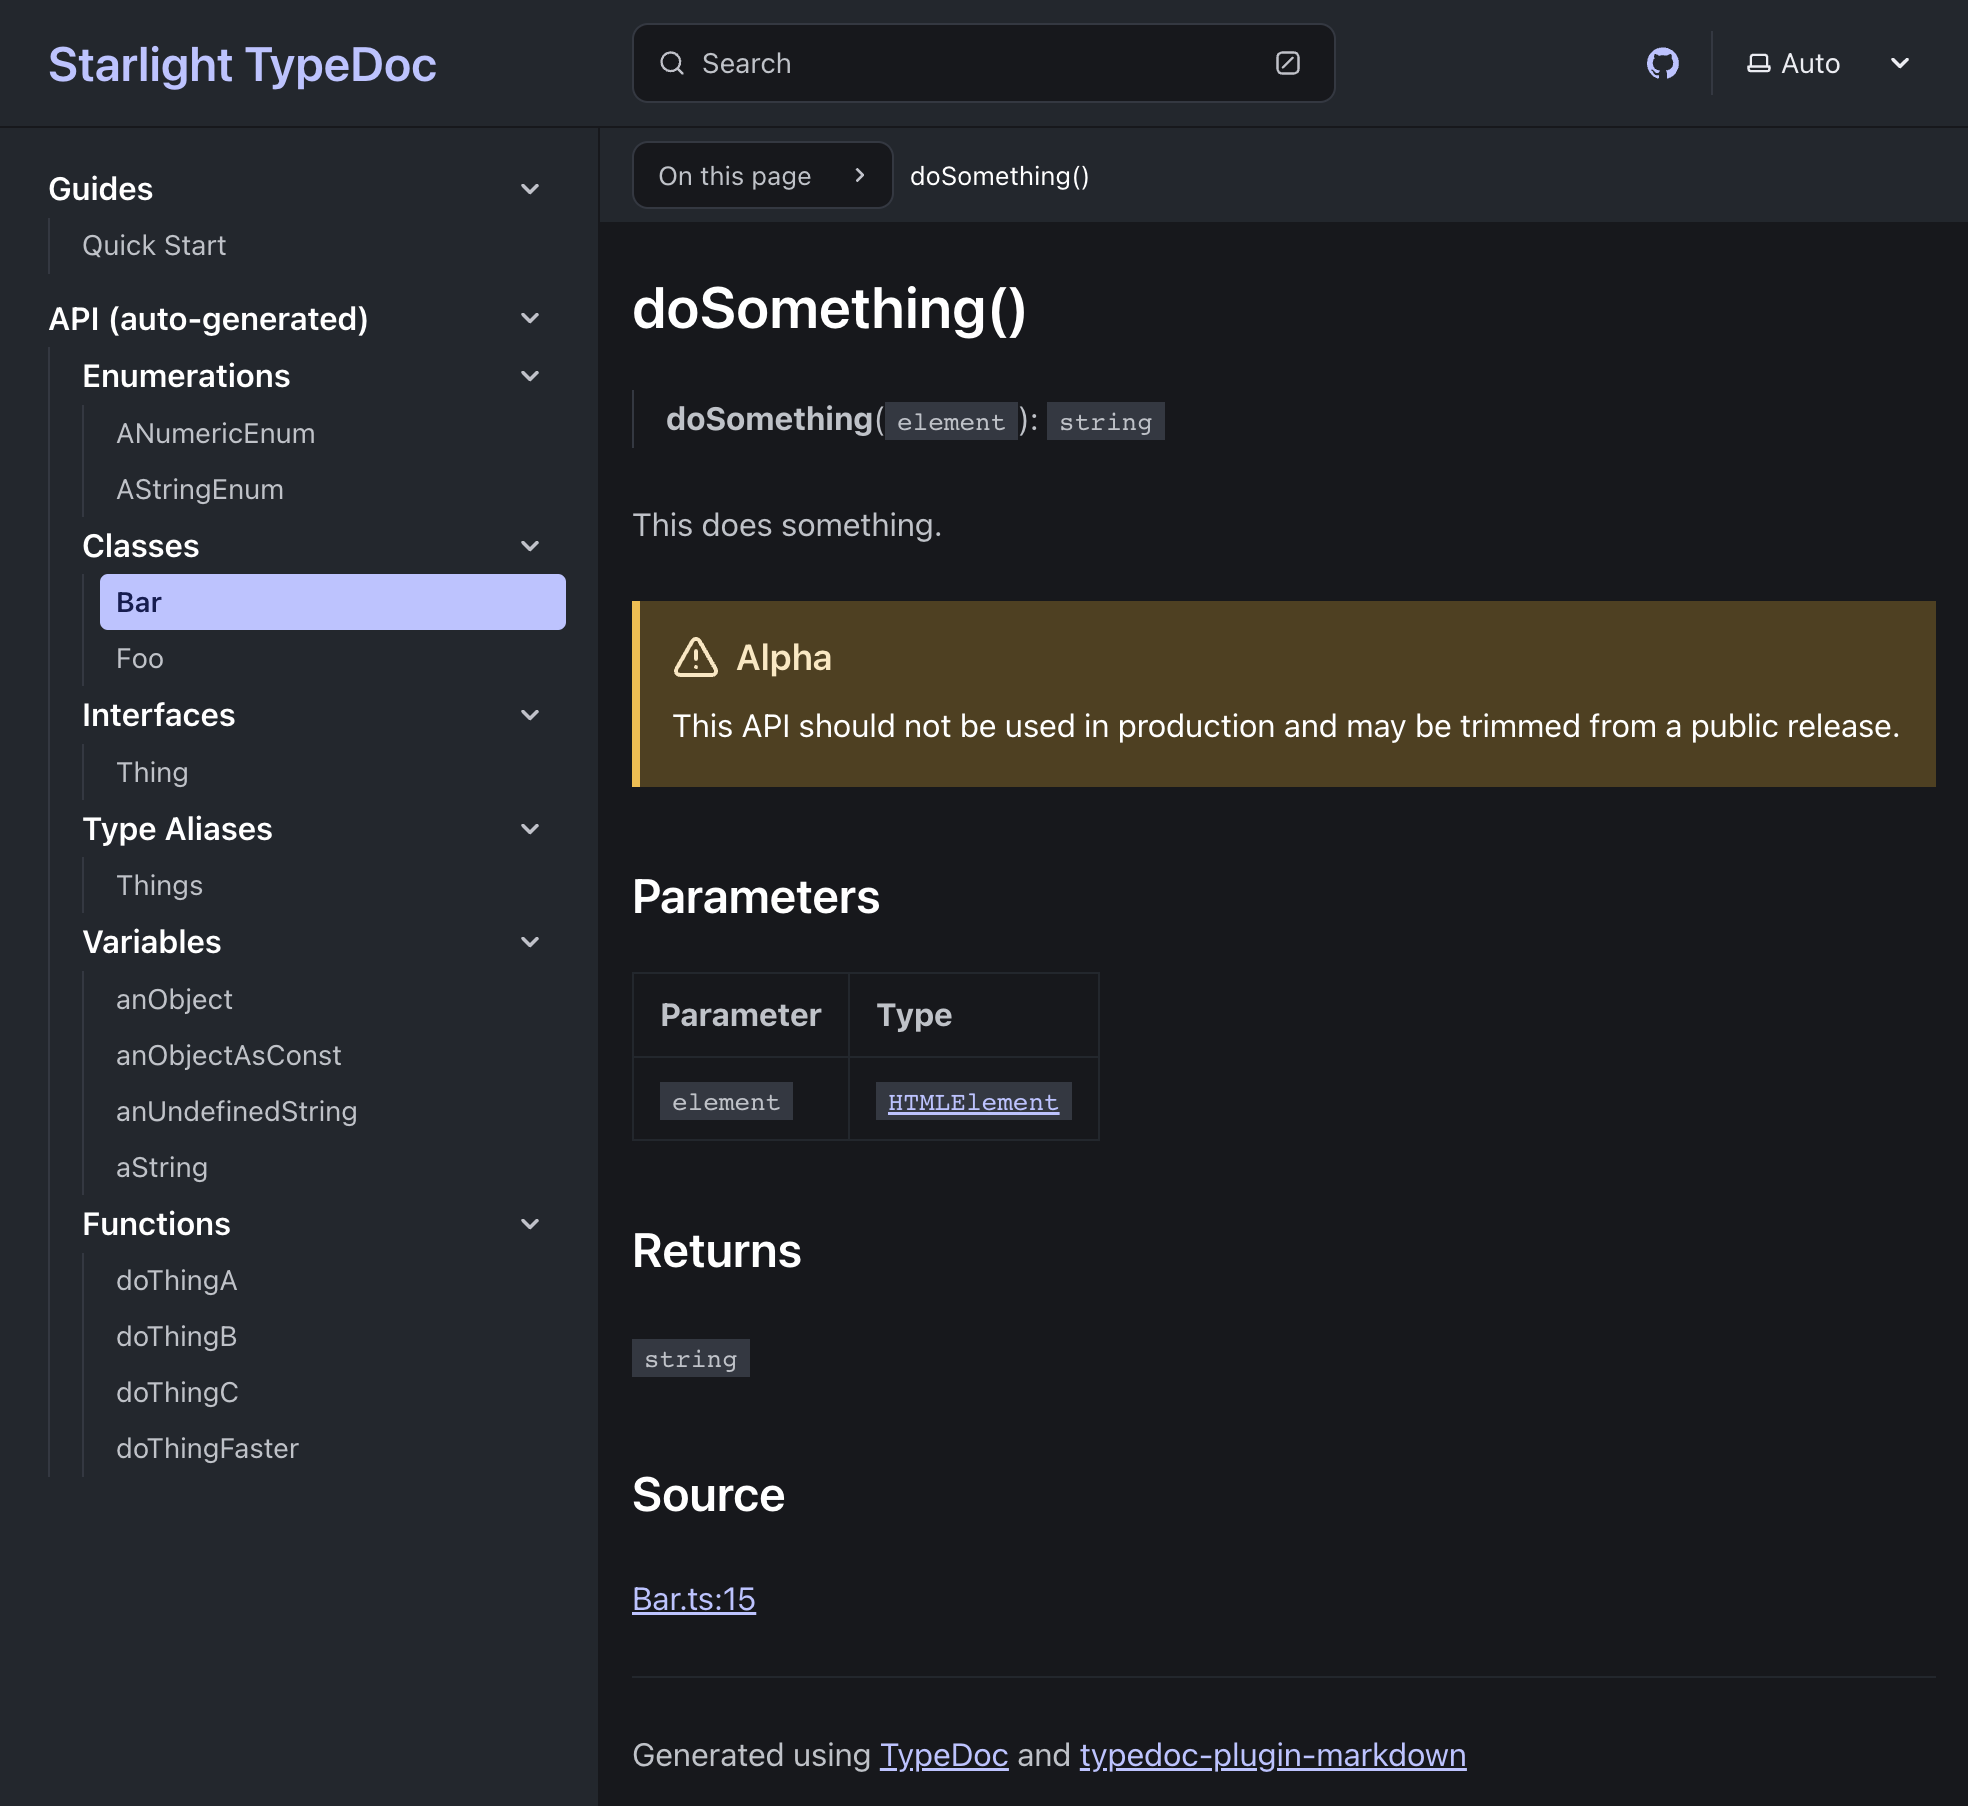Open the On this page menu
Screen dimensions: 1968x1806
tap(762, 175)
